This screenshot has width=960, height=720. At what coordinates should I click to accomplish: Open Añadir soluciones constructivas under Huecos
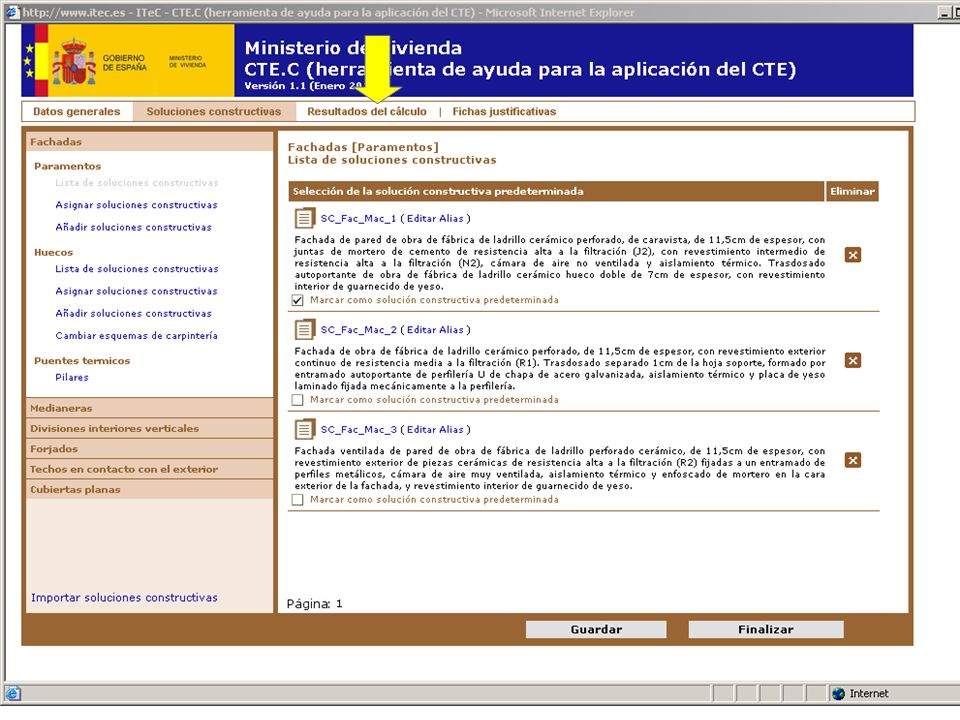tap(133, 313)
